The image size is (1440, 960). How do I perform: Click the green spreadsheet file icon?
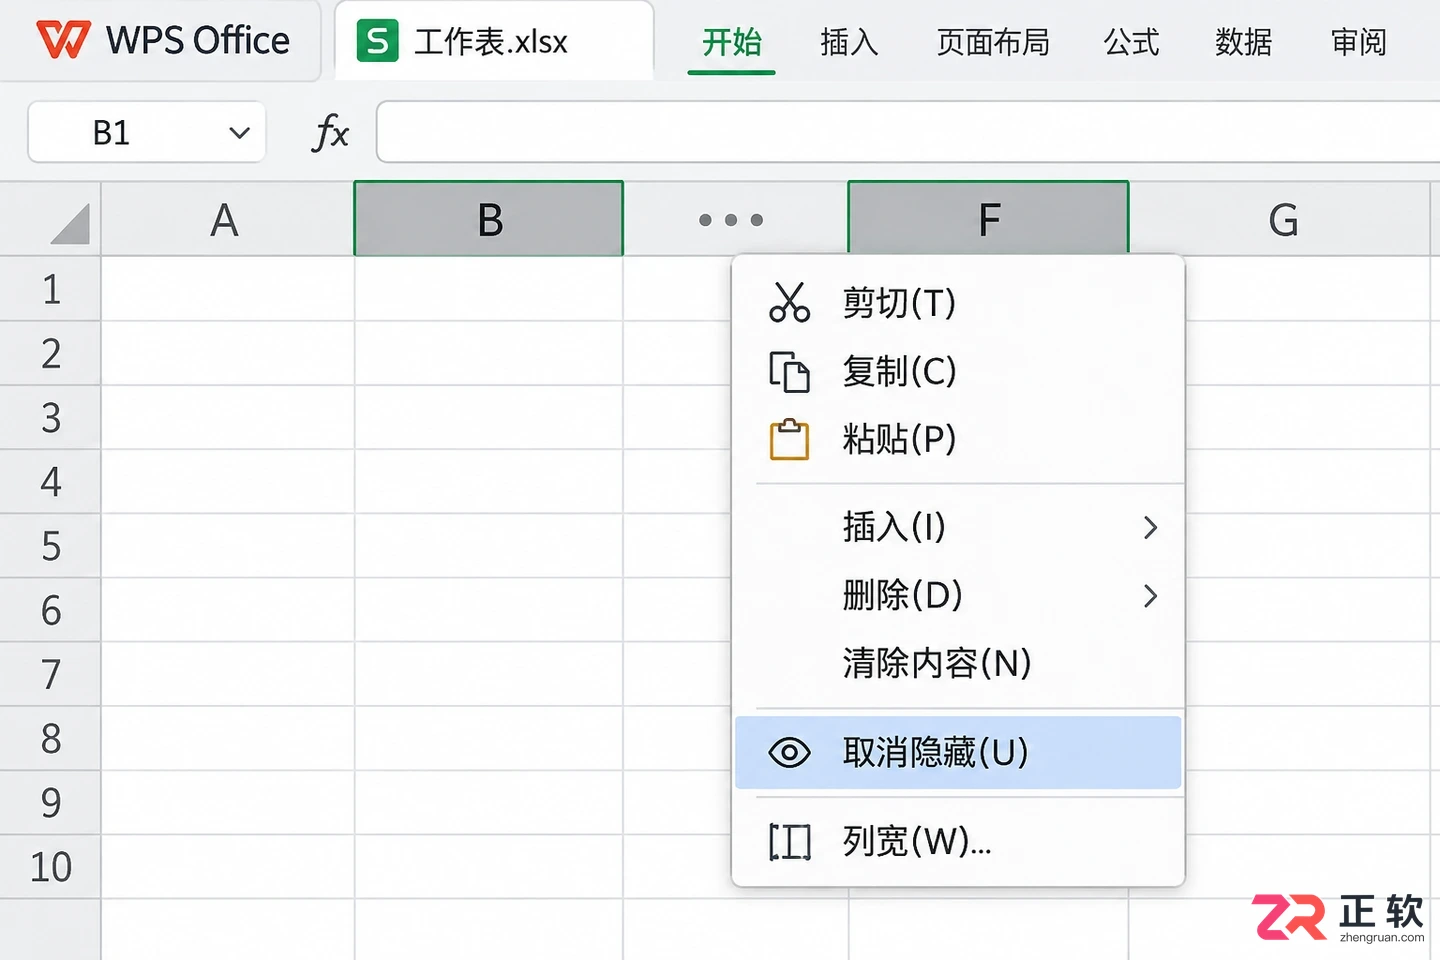tap(377, 41)
